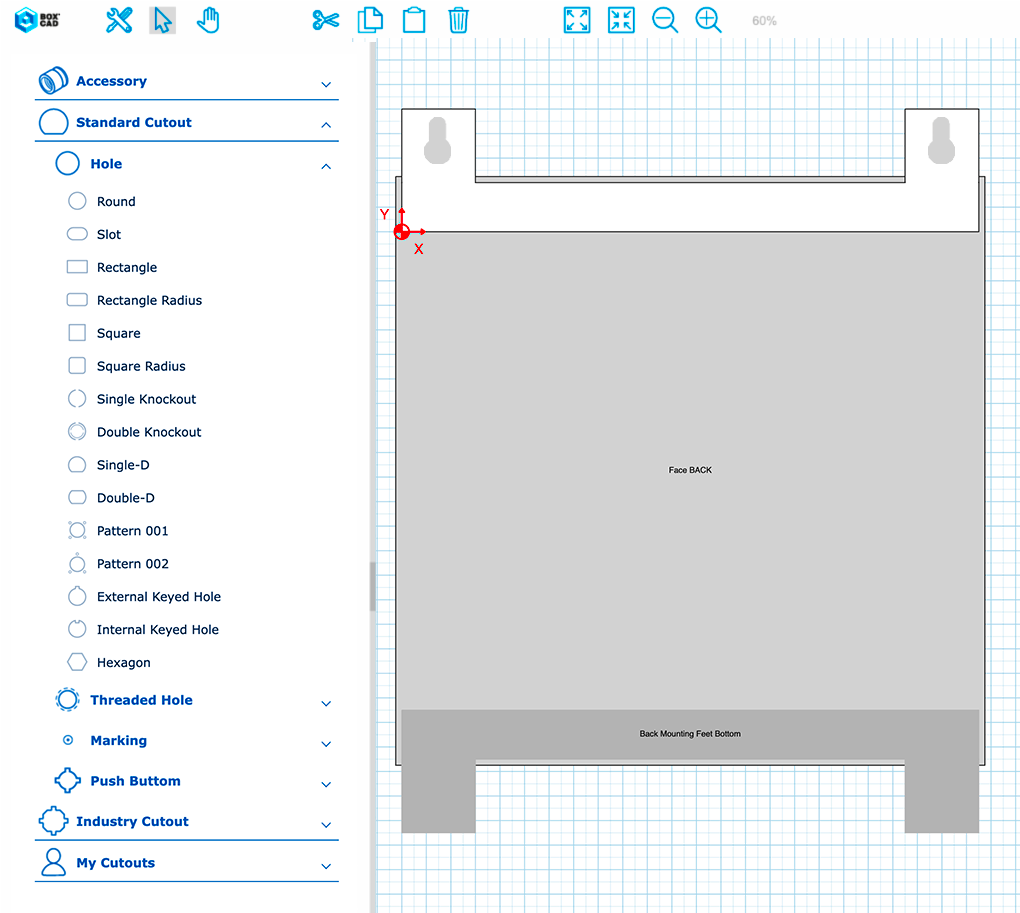Activate the hand pan tool
The image size is (1020, 913).
pos(208,20)
